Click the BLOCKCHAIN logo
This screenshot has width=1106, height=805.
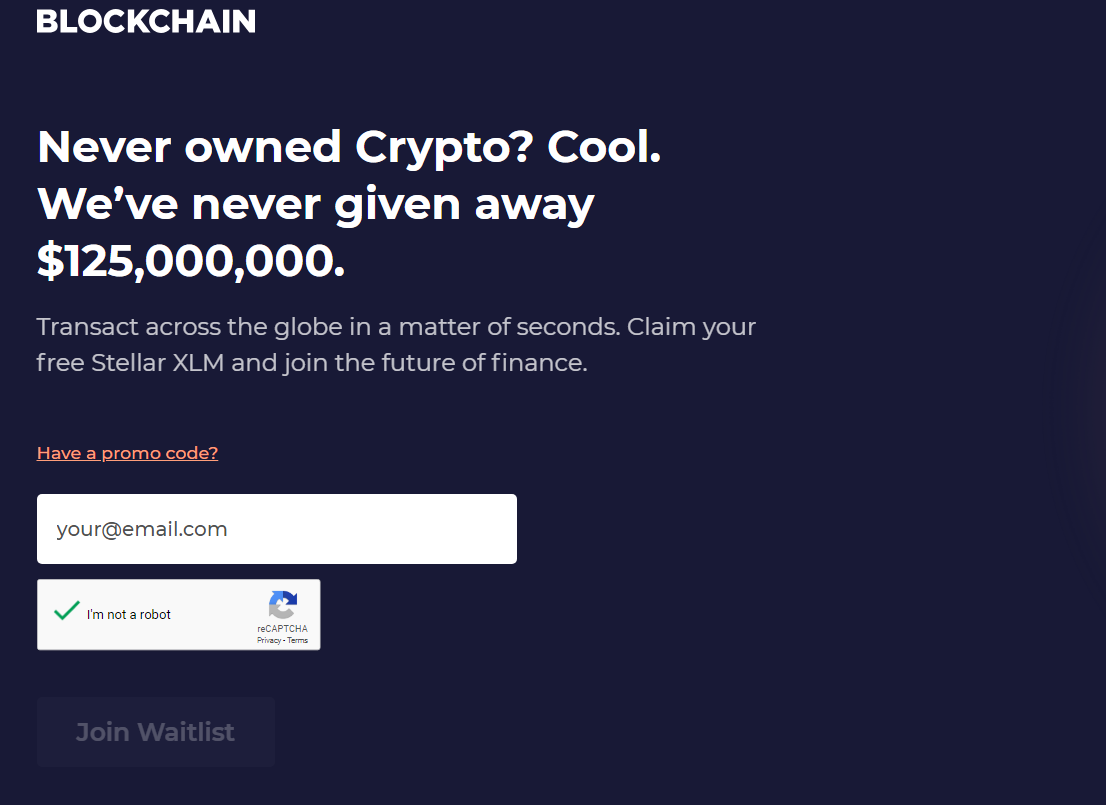click(x=146, y=20)
